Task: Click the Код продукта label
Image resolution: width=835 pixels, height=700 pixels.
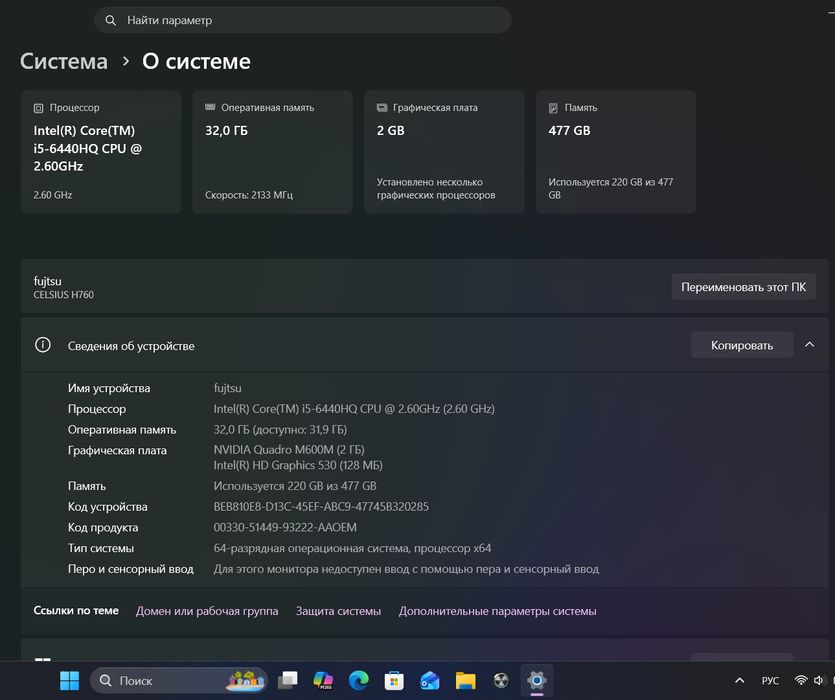Action: (103, 527)
